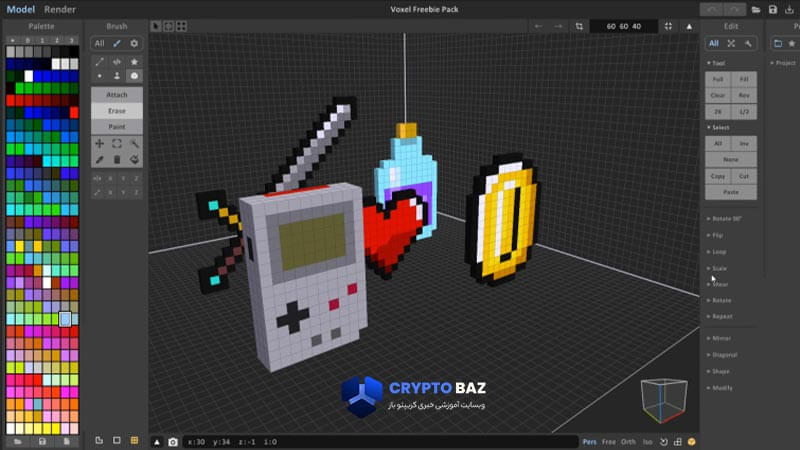Open the wrench tab in Edit panel
800x450 pixels.
pyautogui.click(x=748, y=43)
